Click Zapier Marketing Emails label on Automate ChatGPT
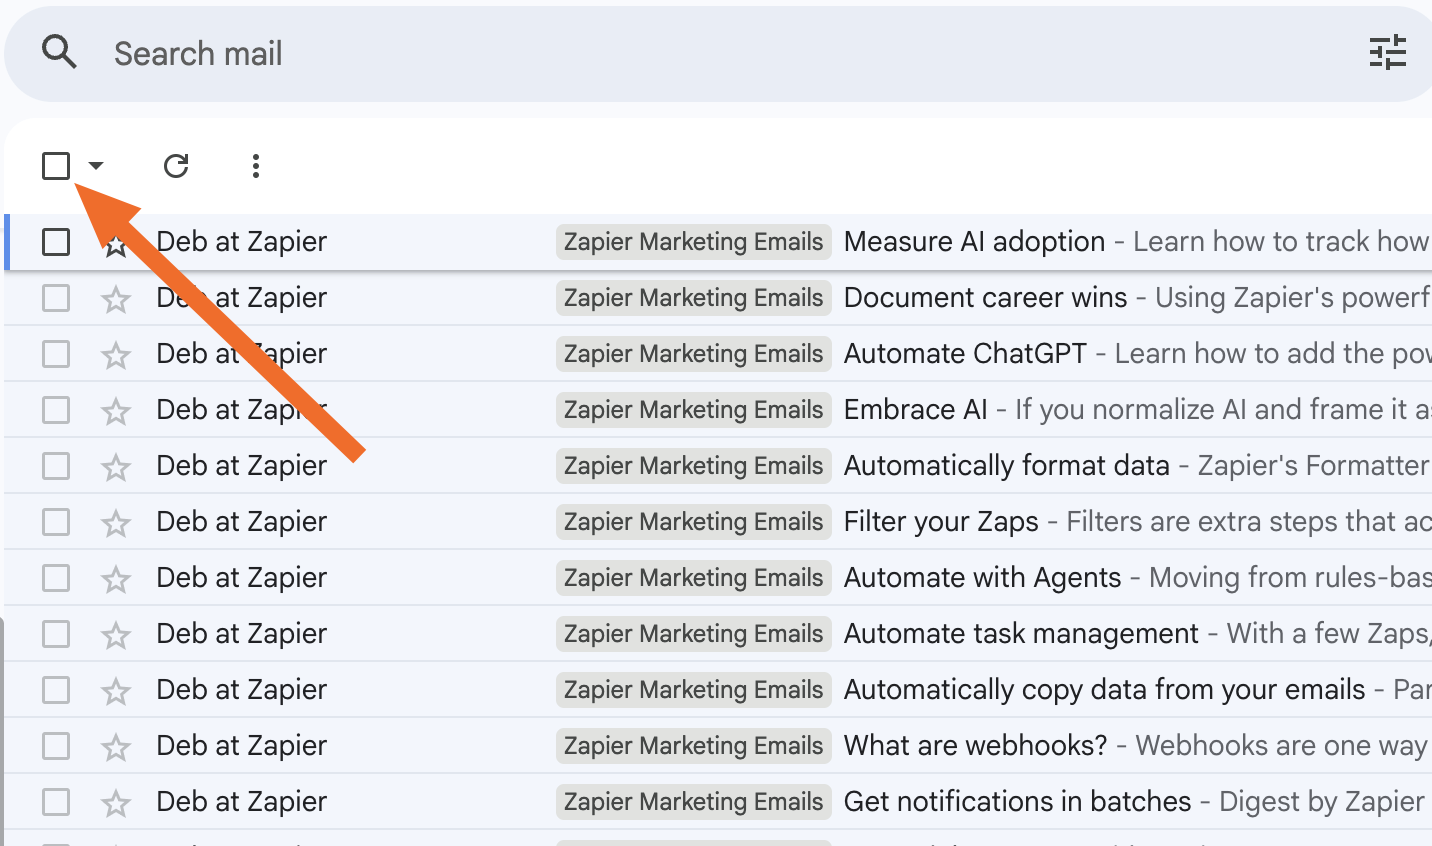 (694, 354)
